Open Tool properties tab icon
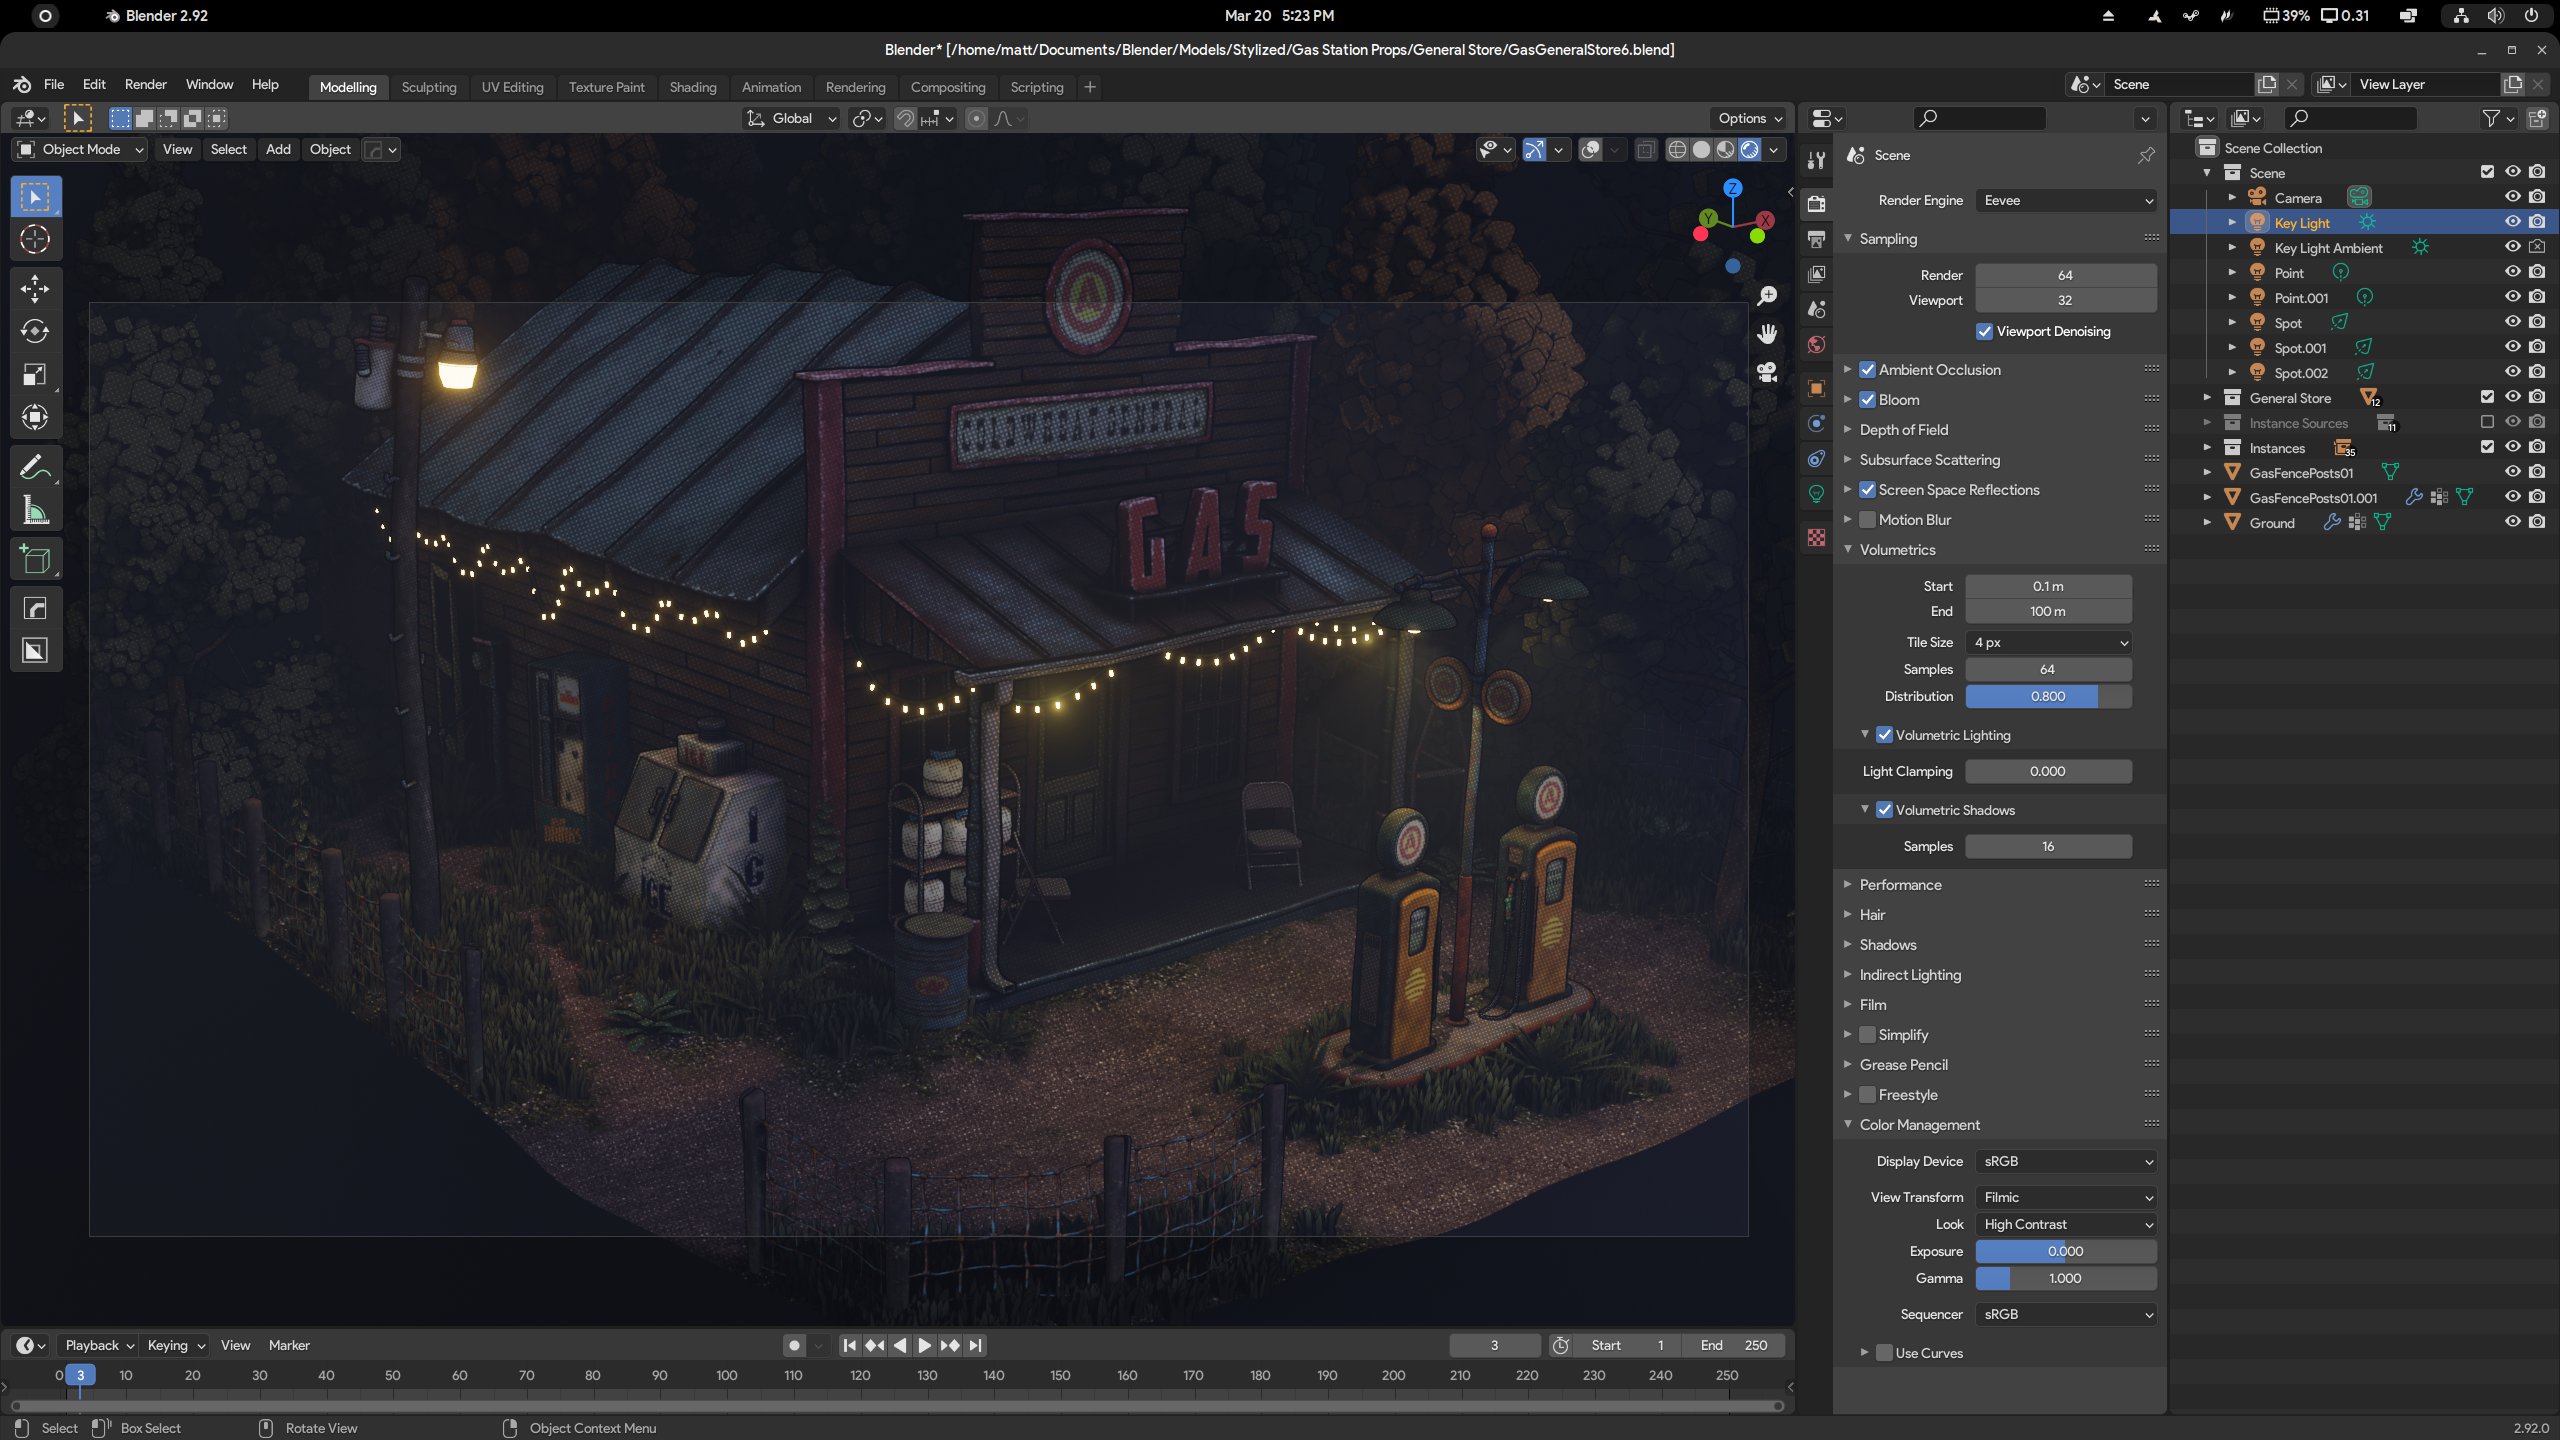The width and height of the screenshot is (2560, 1440). (x=1816, y=160)
